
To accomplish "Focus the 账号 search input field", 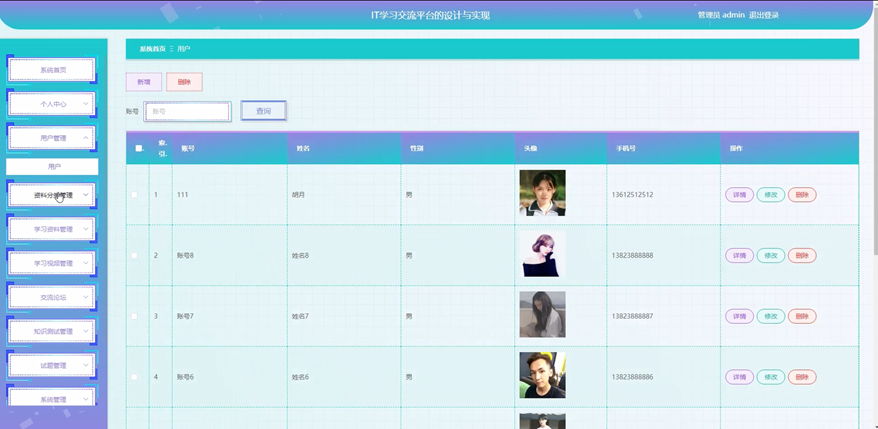I will tap(188, 111).
